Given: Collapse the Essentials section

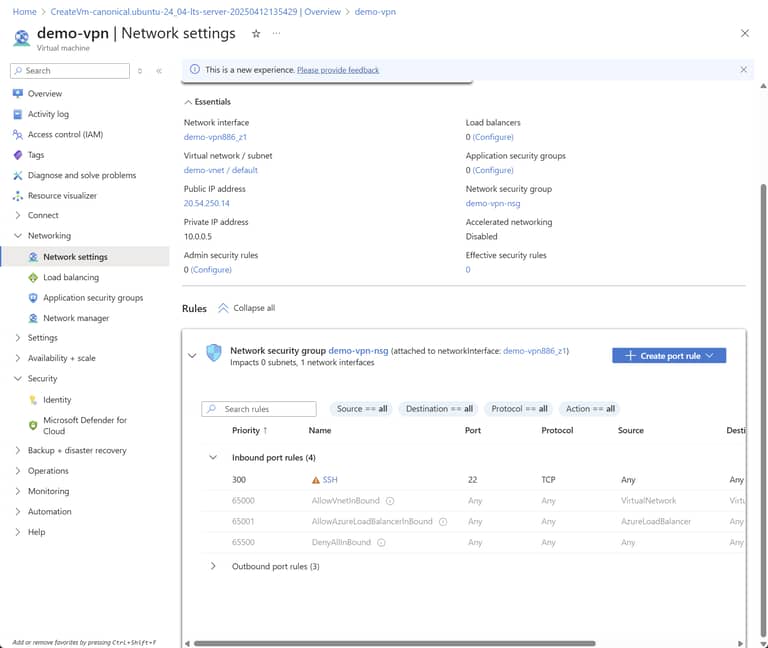Looking at the screenshot, I should 188,102.
